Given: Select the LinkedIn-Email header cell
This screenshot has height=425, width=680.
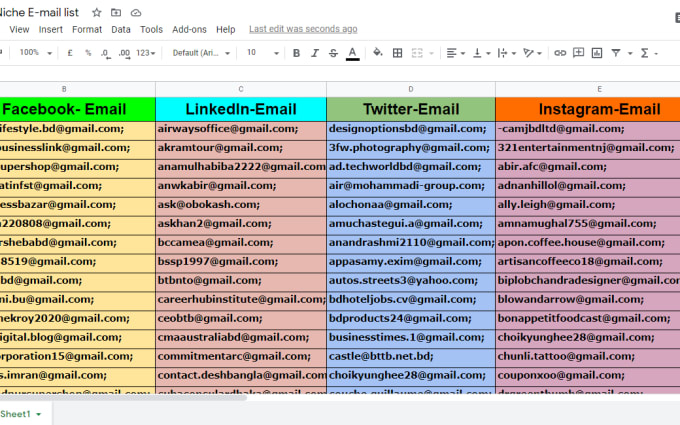Looking at the screenshot, I should point(241,109).
